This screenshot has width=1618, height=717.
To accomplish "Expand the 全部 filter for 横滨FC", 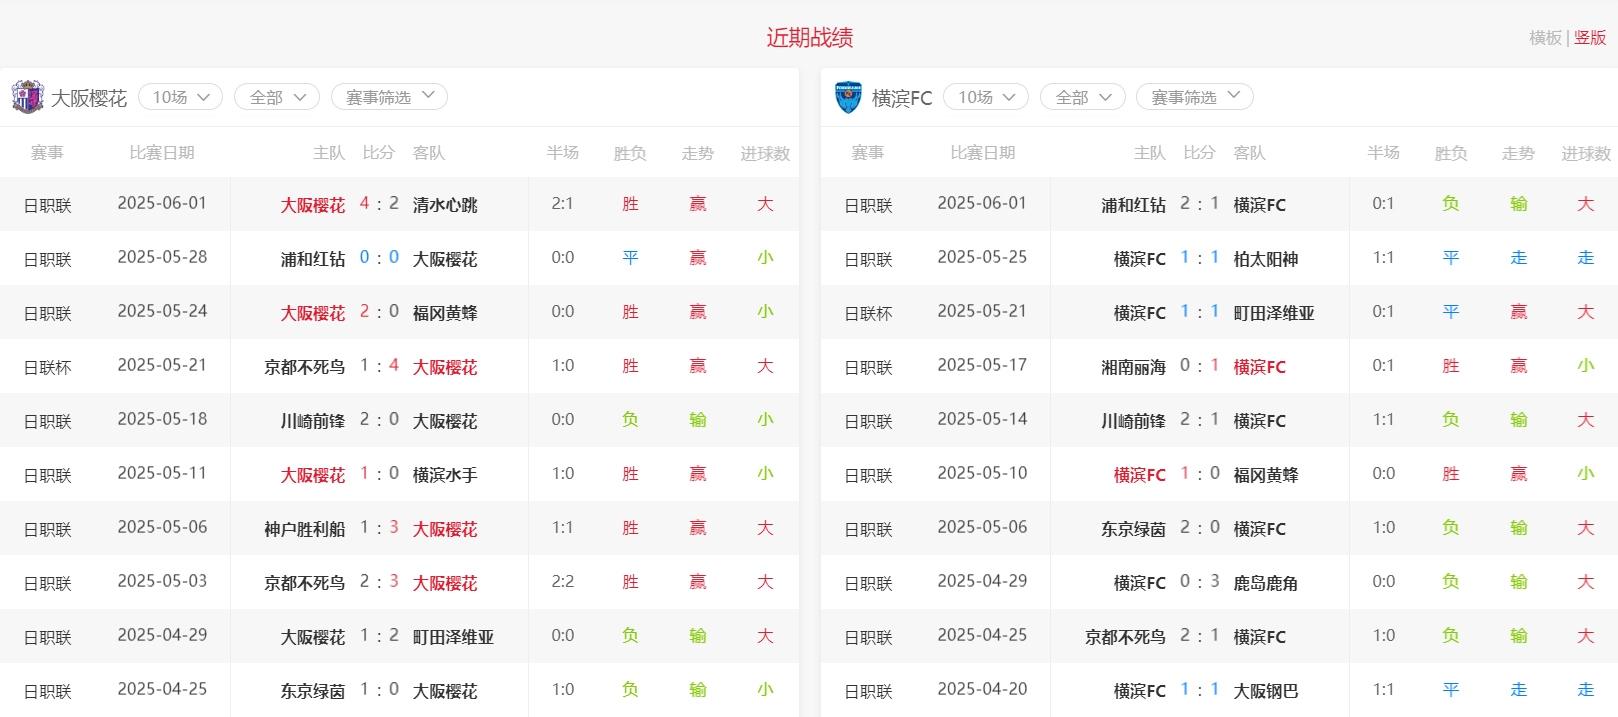I will pos(1082,97).
